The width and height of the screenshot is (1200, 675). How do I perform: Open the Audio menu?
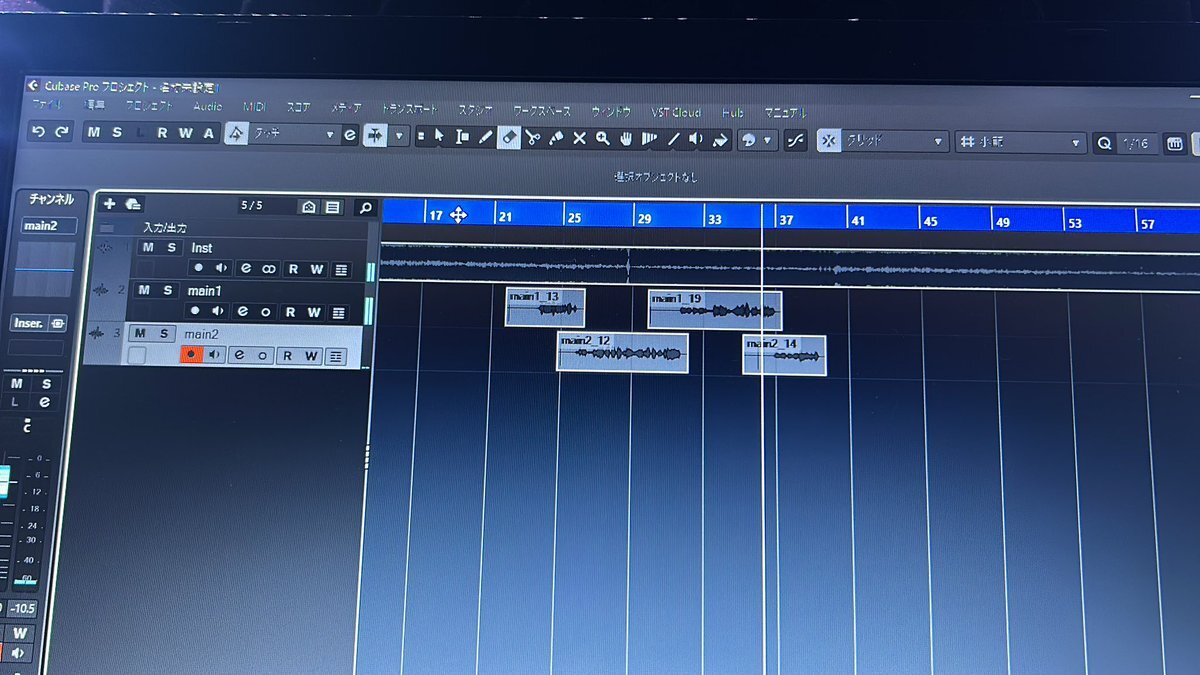tap(208, 107)
